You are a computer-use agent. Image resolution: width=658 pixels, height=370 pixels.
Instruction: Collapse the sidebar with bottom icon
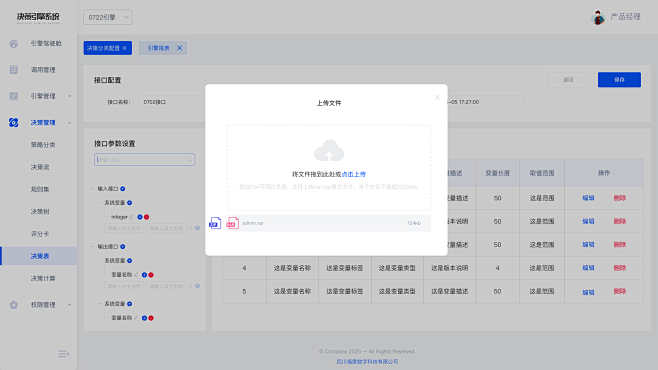(x=63, y=354)
